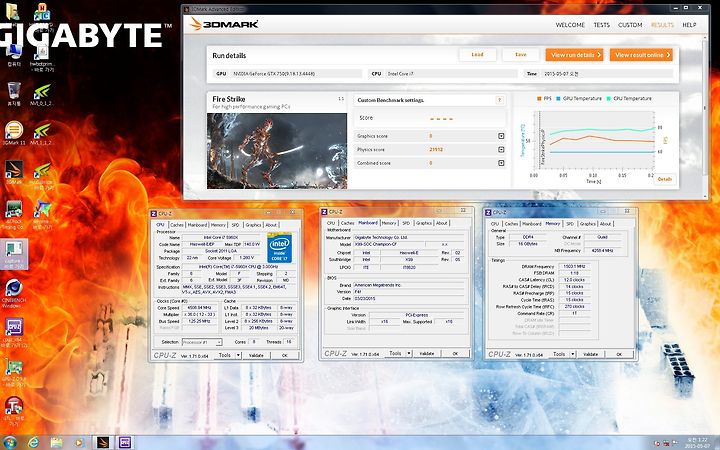Click the CPU Temperature teal legend swatch
Screen dimensions: 720x450
pos(609,98)
